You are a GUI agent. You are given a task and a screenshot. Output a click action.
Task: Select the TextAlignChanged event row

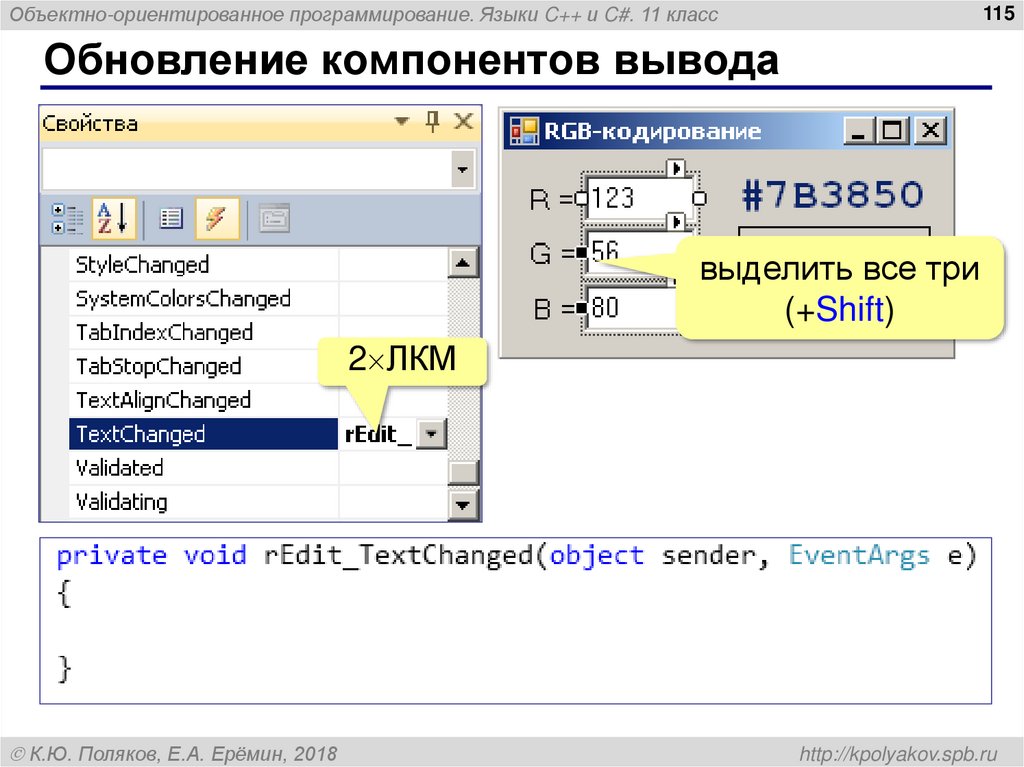click(258, 400)
